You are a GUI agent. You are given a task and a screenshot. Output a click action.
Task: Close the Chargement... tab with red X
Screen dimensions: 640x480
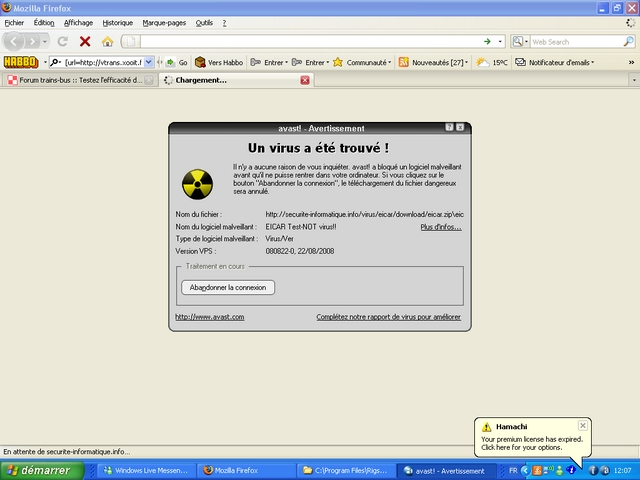(304, 80)
